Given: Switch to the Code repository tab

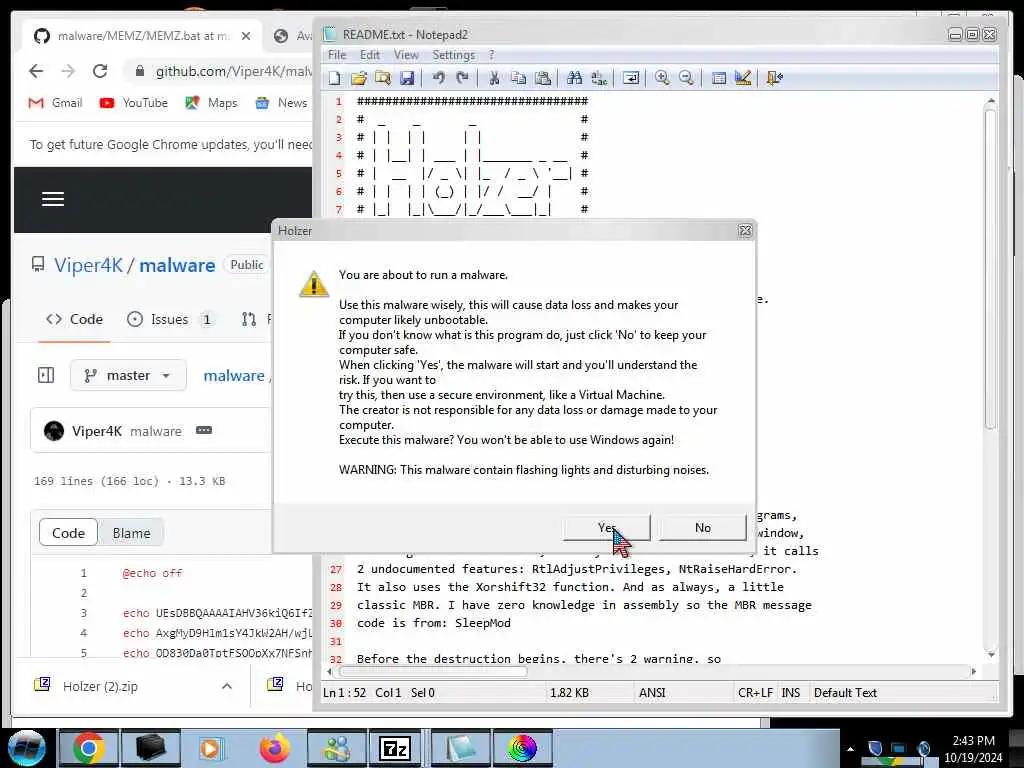Looking at the screenshot, I should click(74, 319).
